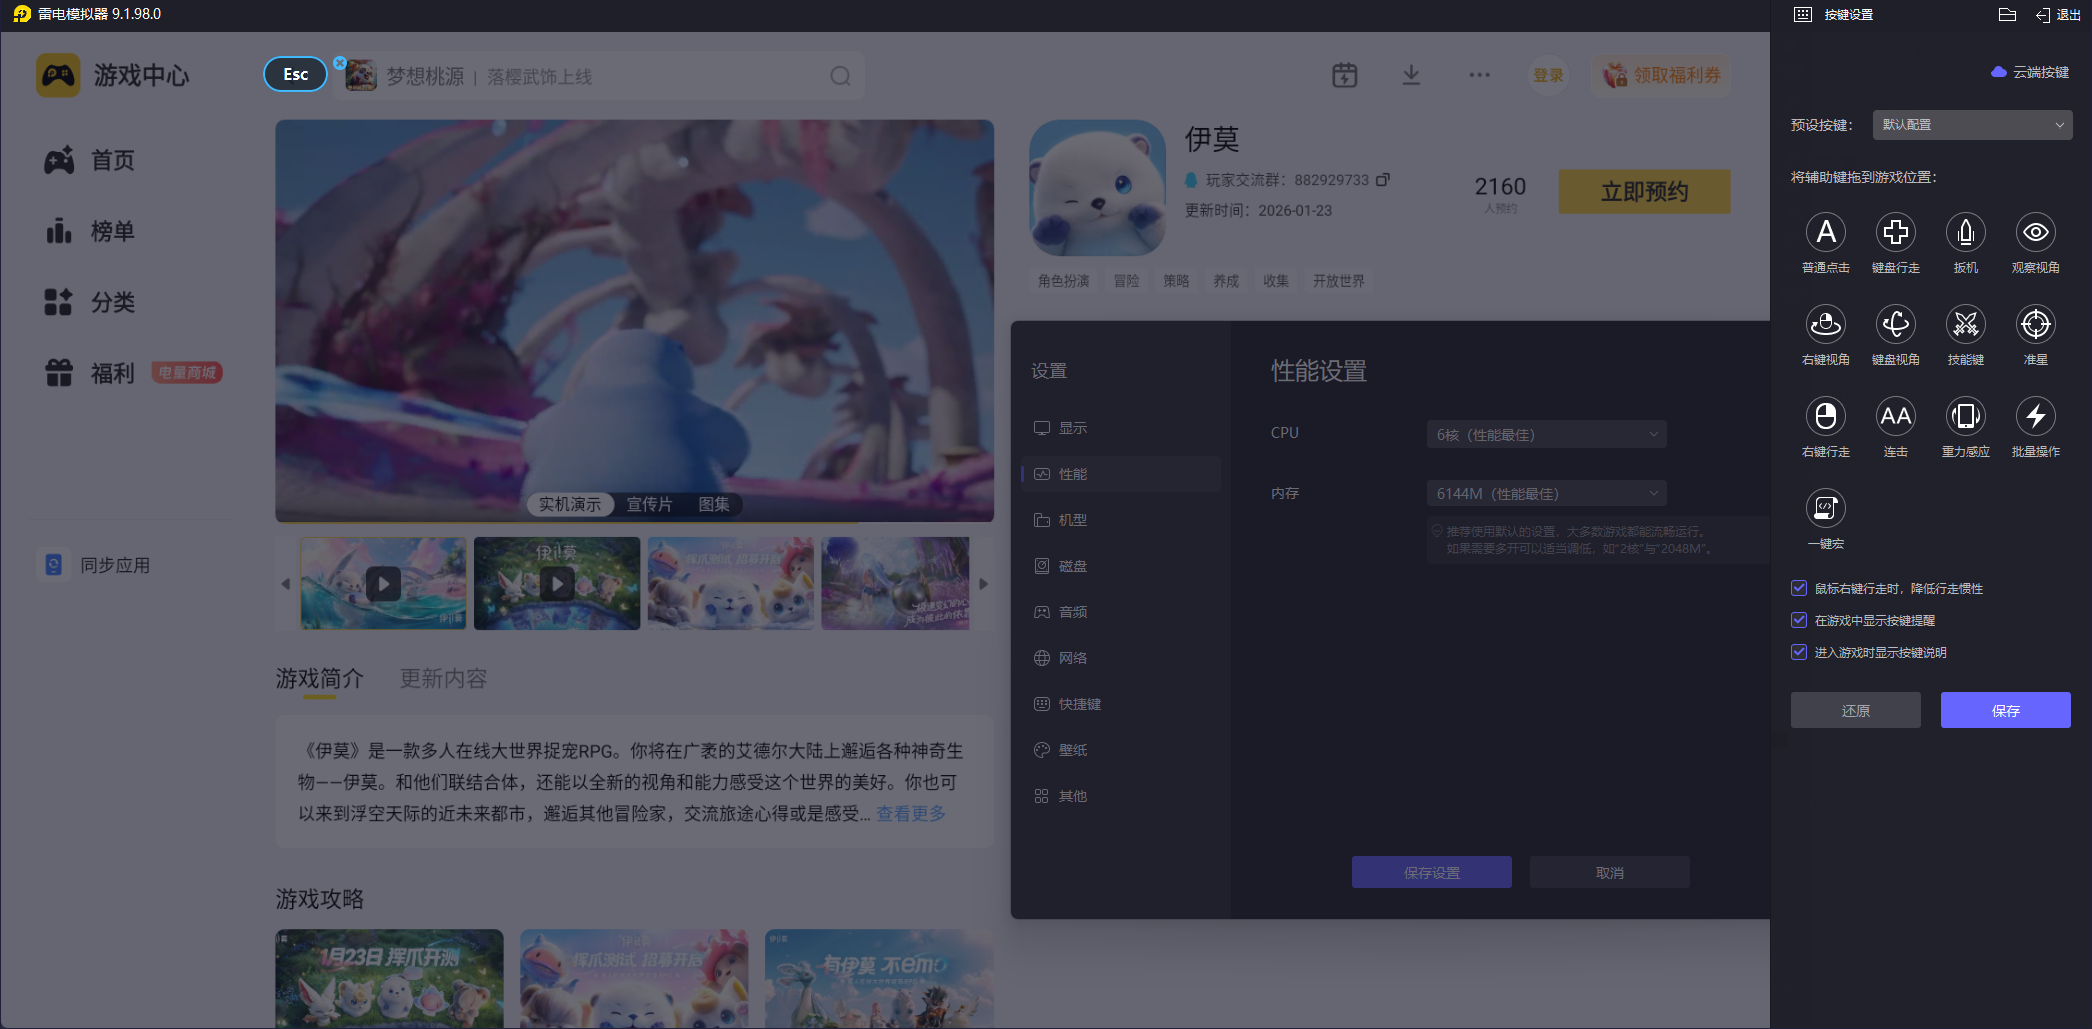Select the 游戏简介 tab

pos(319,678)
